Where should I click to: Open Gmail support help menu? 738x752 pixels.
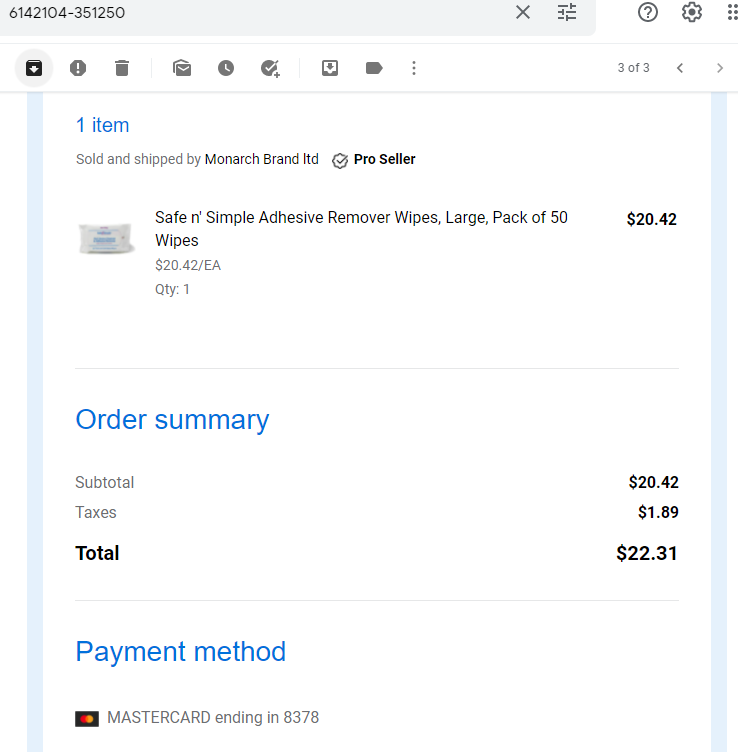coord(647,12)
